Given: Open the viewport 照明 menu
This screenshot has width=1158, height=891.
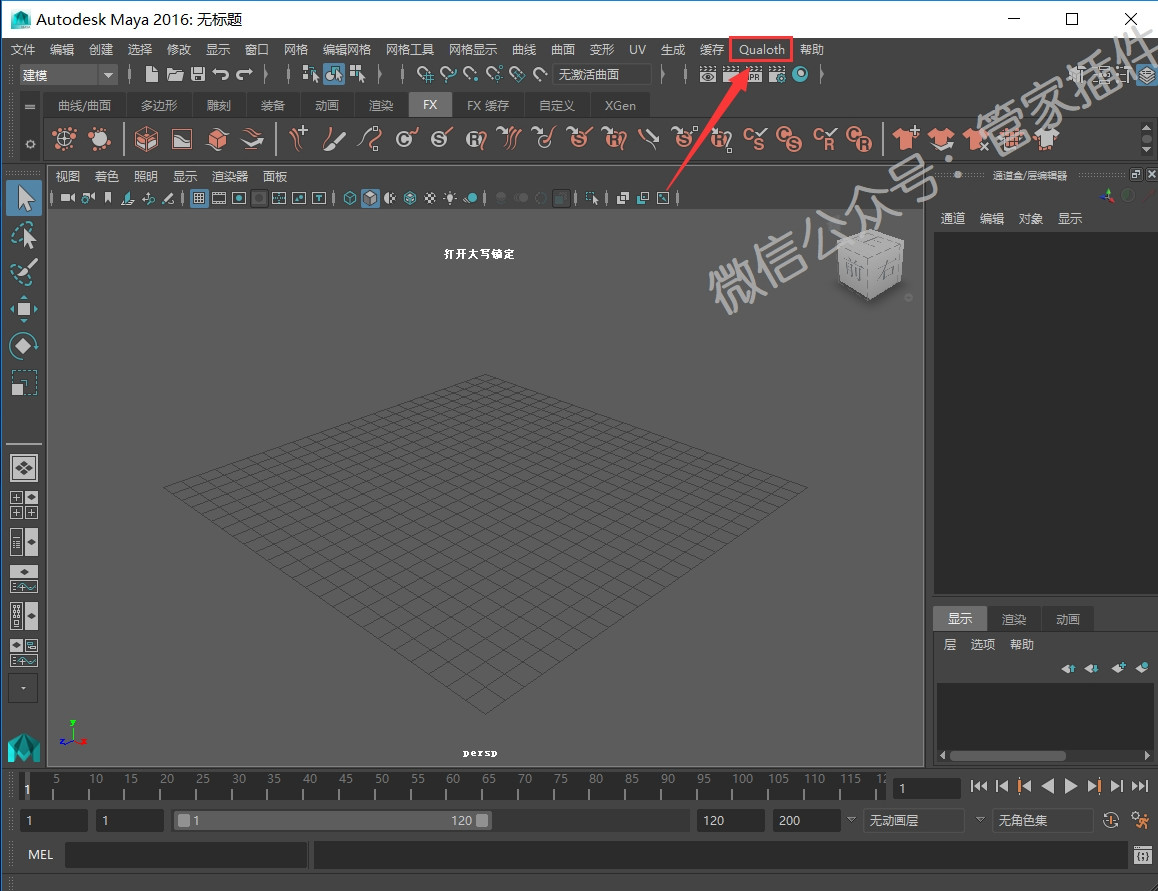Looking at the screenshot, I should pos(145,177).
